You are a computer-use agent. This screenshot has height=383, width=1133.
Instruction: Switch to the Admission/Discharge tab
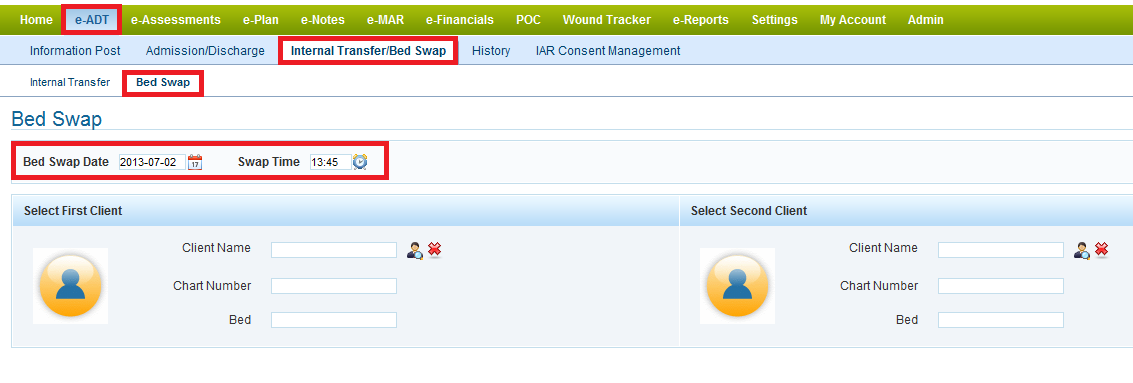click(205, 51)
